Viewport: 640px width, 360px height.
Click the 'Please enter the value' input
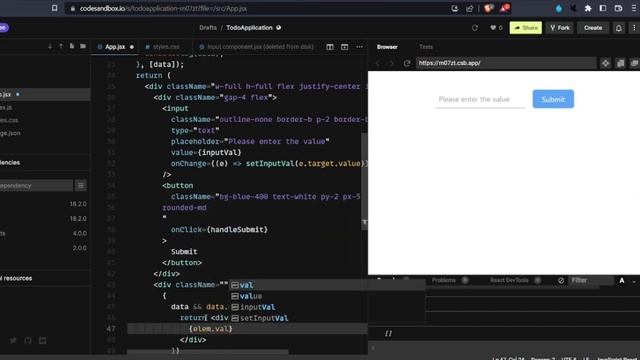tap(480, 99)
